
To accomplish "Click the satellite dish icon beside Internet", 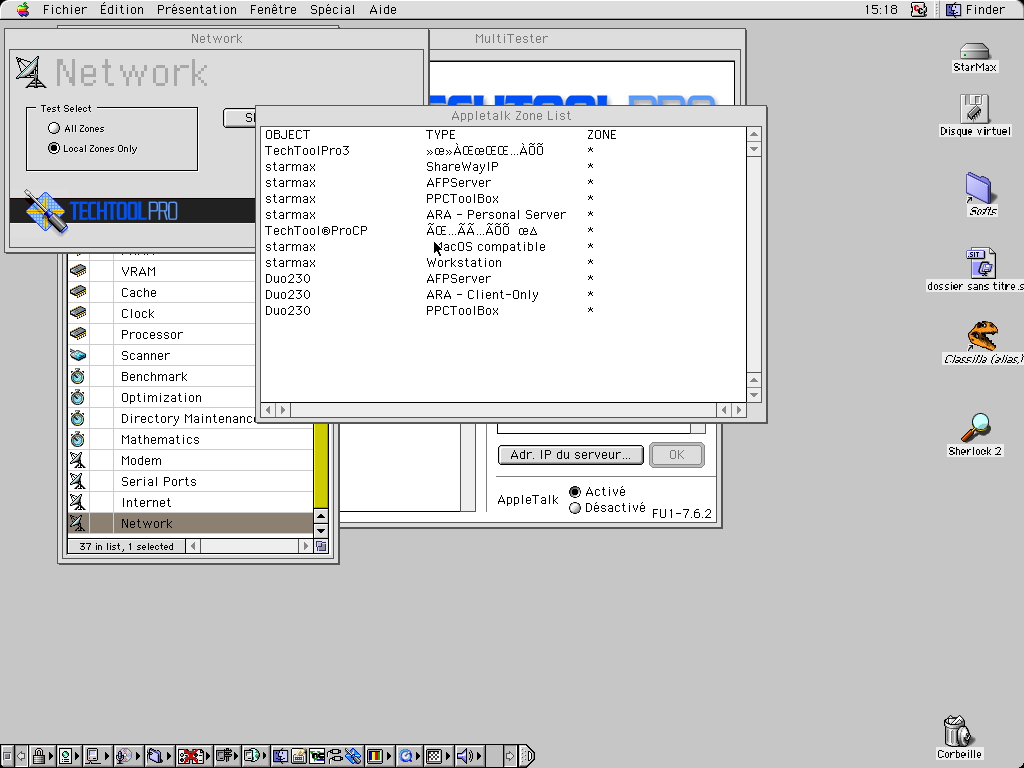I will (x=78, y=502).
